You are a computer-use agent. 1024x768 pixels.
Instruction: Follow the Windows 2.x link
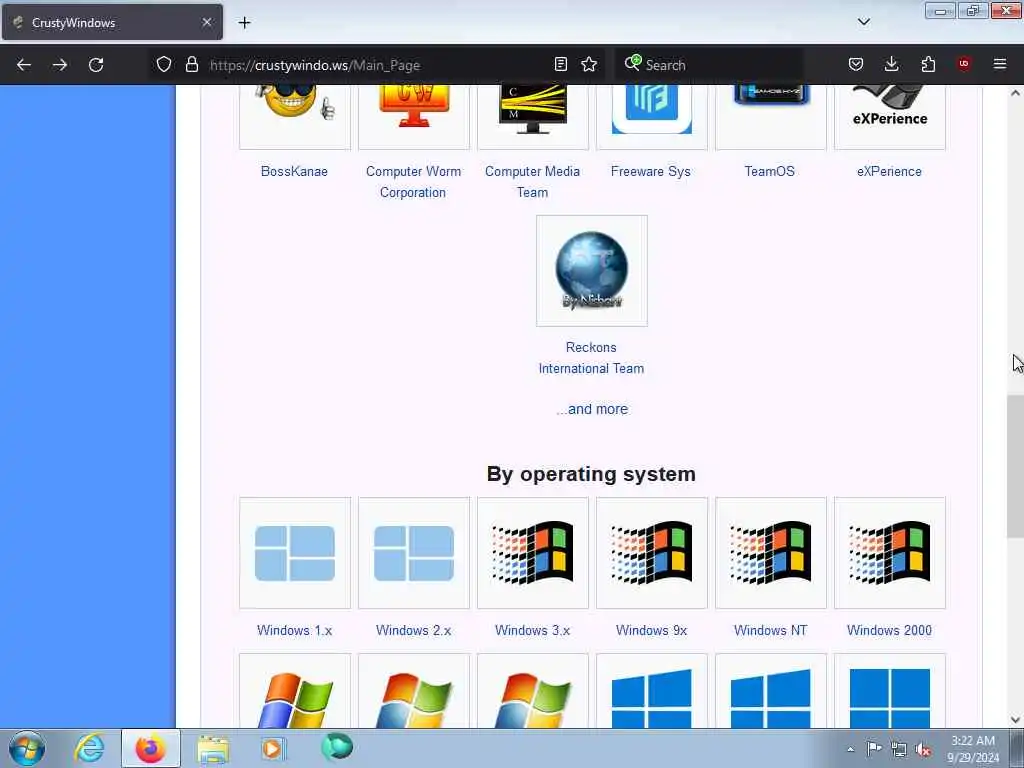(413, 630)
